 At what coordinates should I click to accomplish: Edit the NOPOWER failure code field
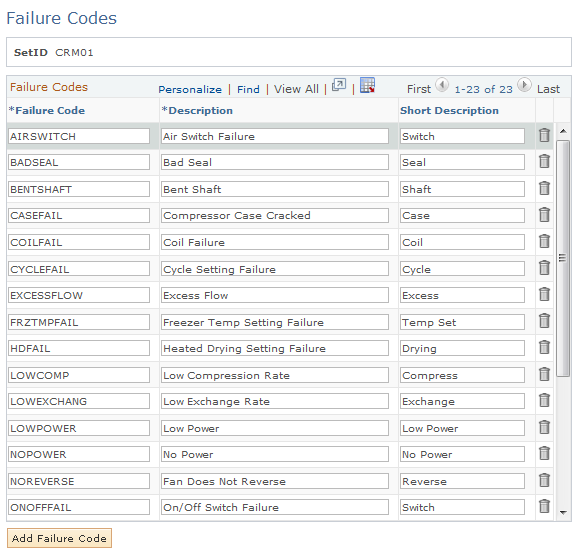click(x=79, y=454)
